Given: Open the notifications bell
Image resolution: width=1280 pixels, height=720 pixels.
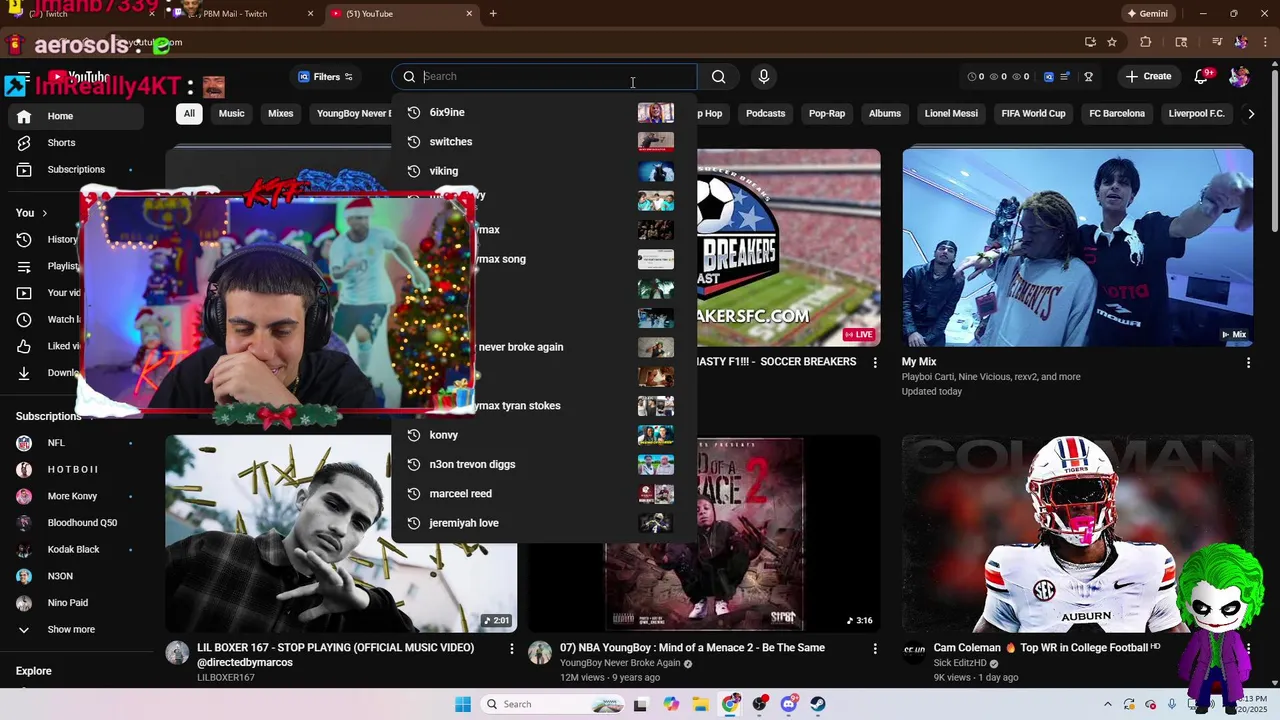Looking at the screenshot, I should pos(1202,77).
